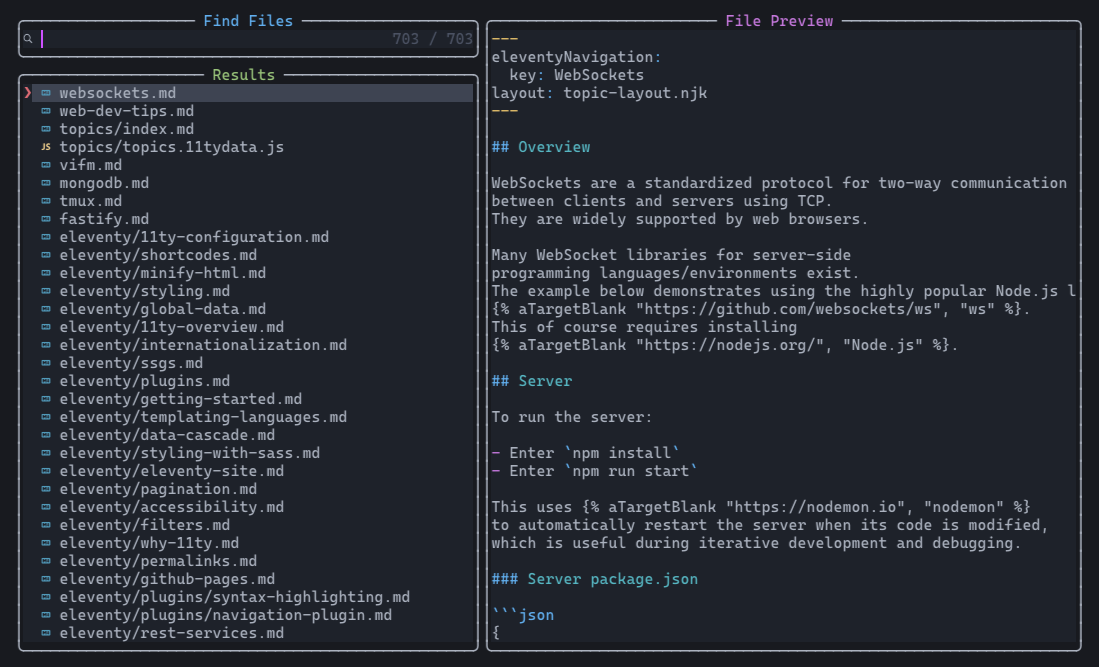Click the icon beside eleventy/rest-services.md
The width and height of the screenshot is (1099, 667).
pyautogui.click(x=45, y=633)
